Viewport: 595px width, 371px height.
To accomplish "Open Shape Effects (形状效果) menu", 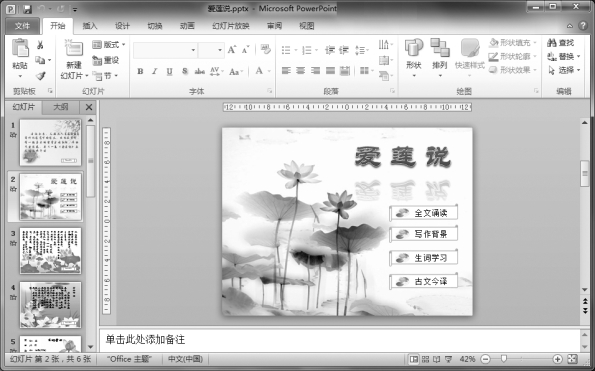I will click(x=512, y=70).
